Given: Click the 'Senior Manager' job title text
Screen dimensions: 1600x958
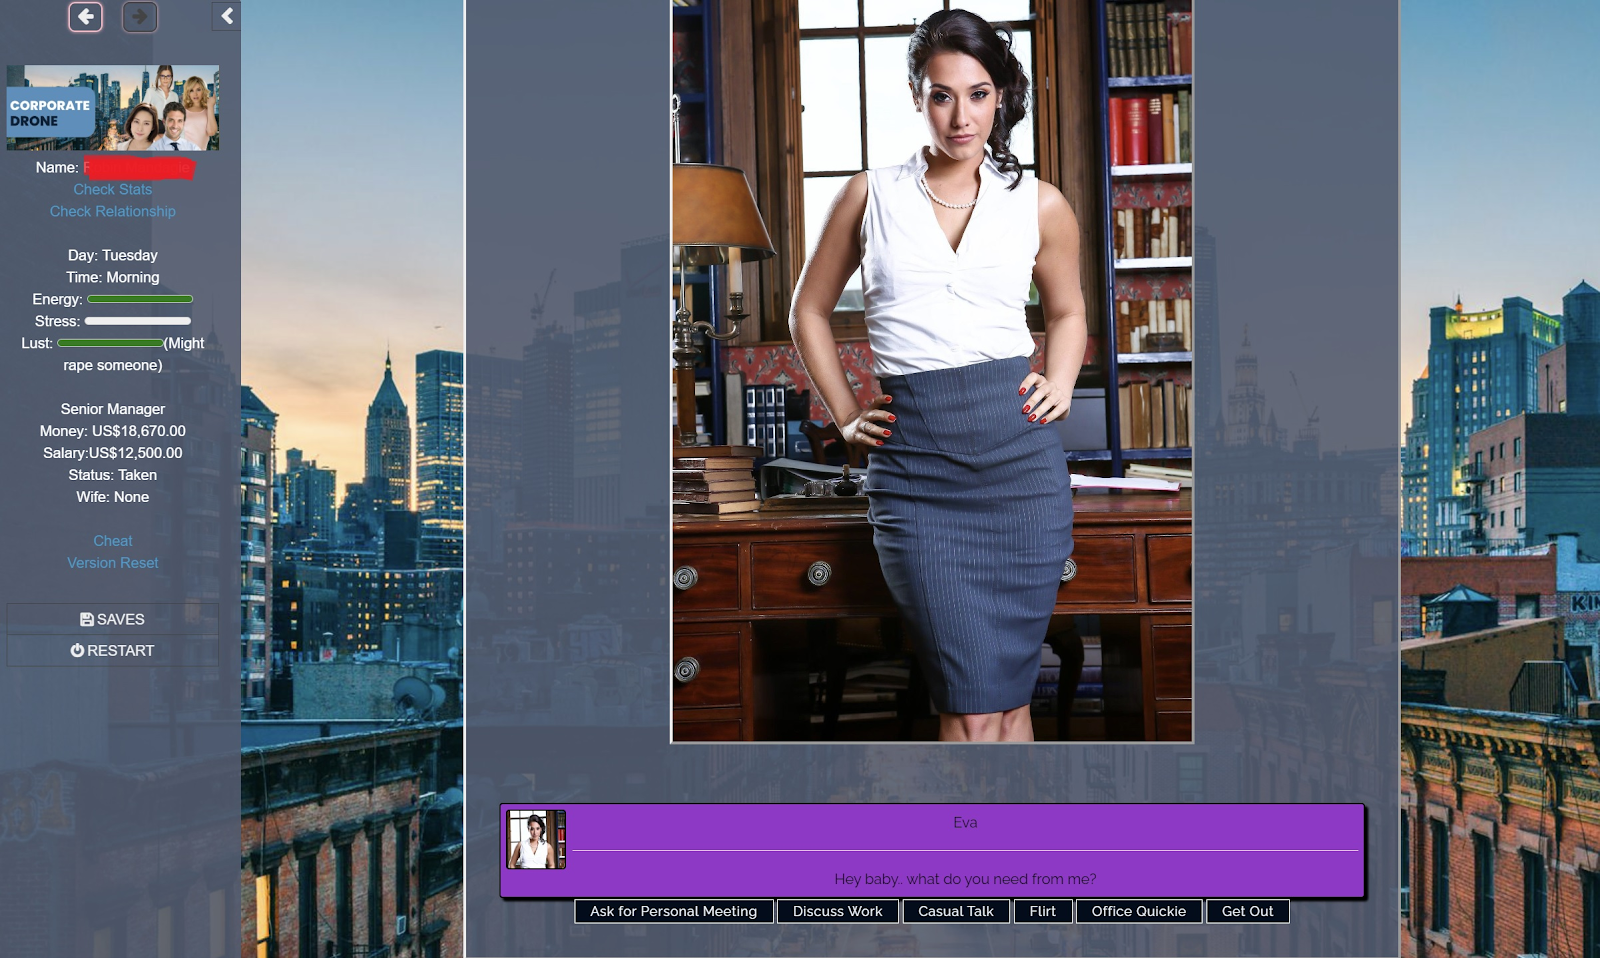Looking at the screenshot, I should 113,409.
